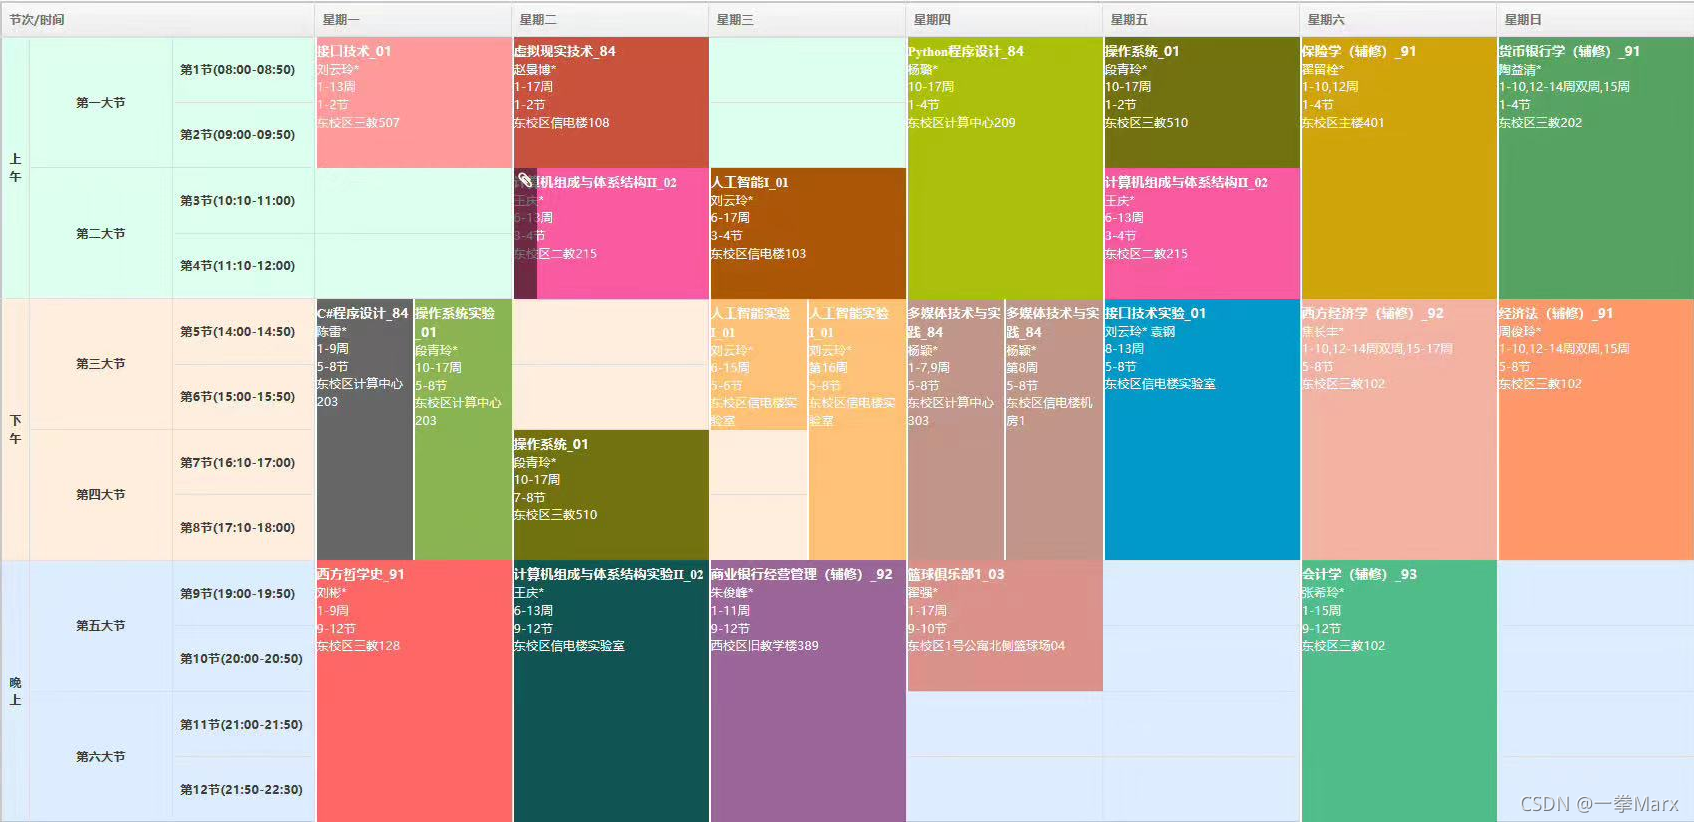This screenshot has height=822, width=1694.
Task: Open the 篮球俱乐部1_03 course block
Action: coord(1005,626)
